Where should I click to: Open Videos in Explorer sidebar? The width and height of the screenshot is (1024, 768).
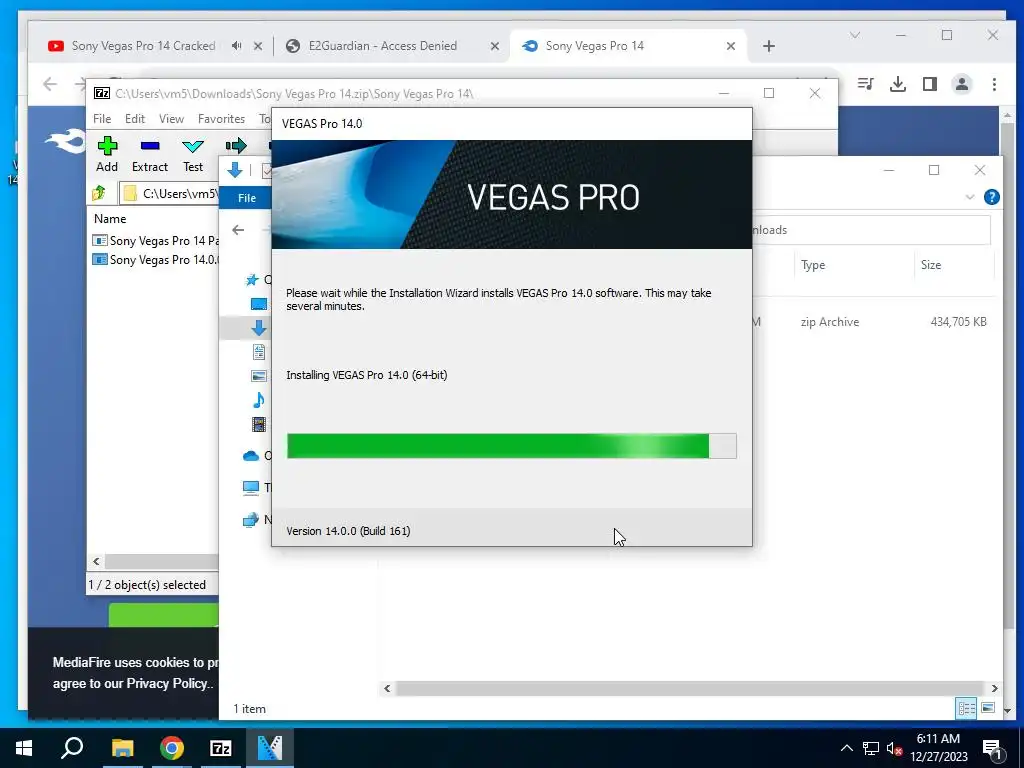click(x=259, y=424)
